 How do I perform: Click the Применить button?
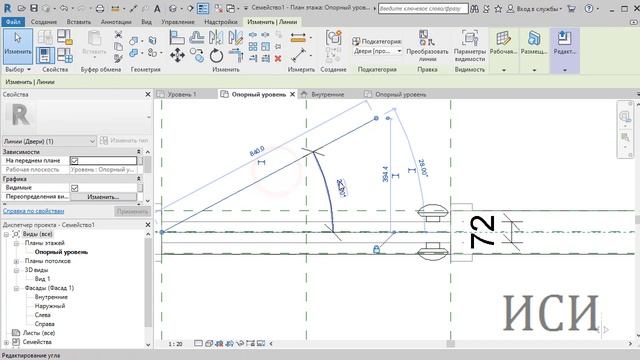tap(132, 211)
